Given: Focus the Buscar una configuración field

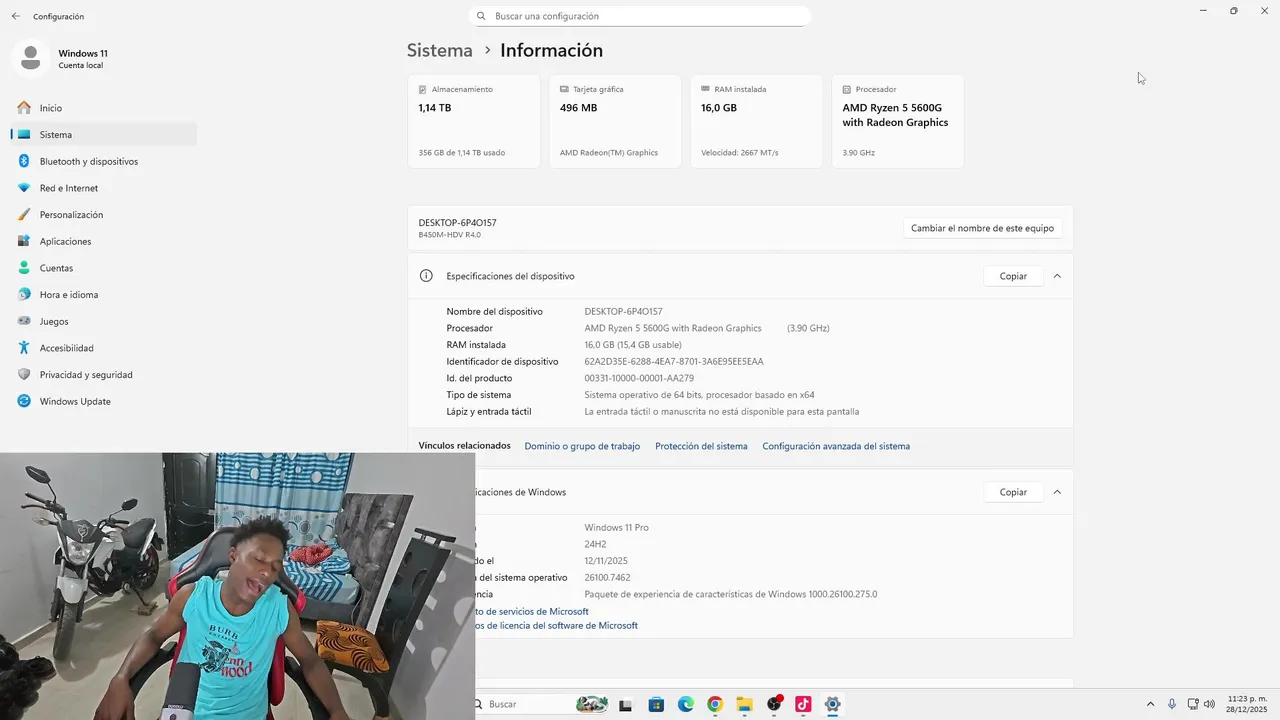Looking at the screenshot, I should [x=639, y=16].
